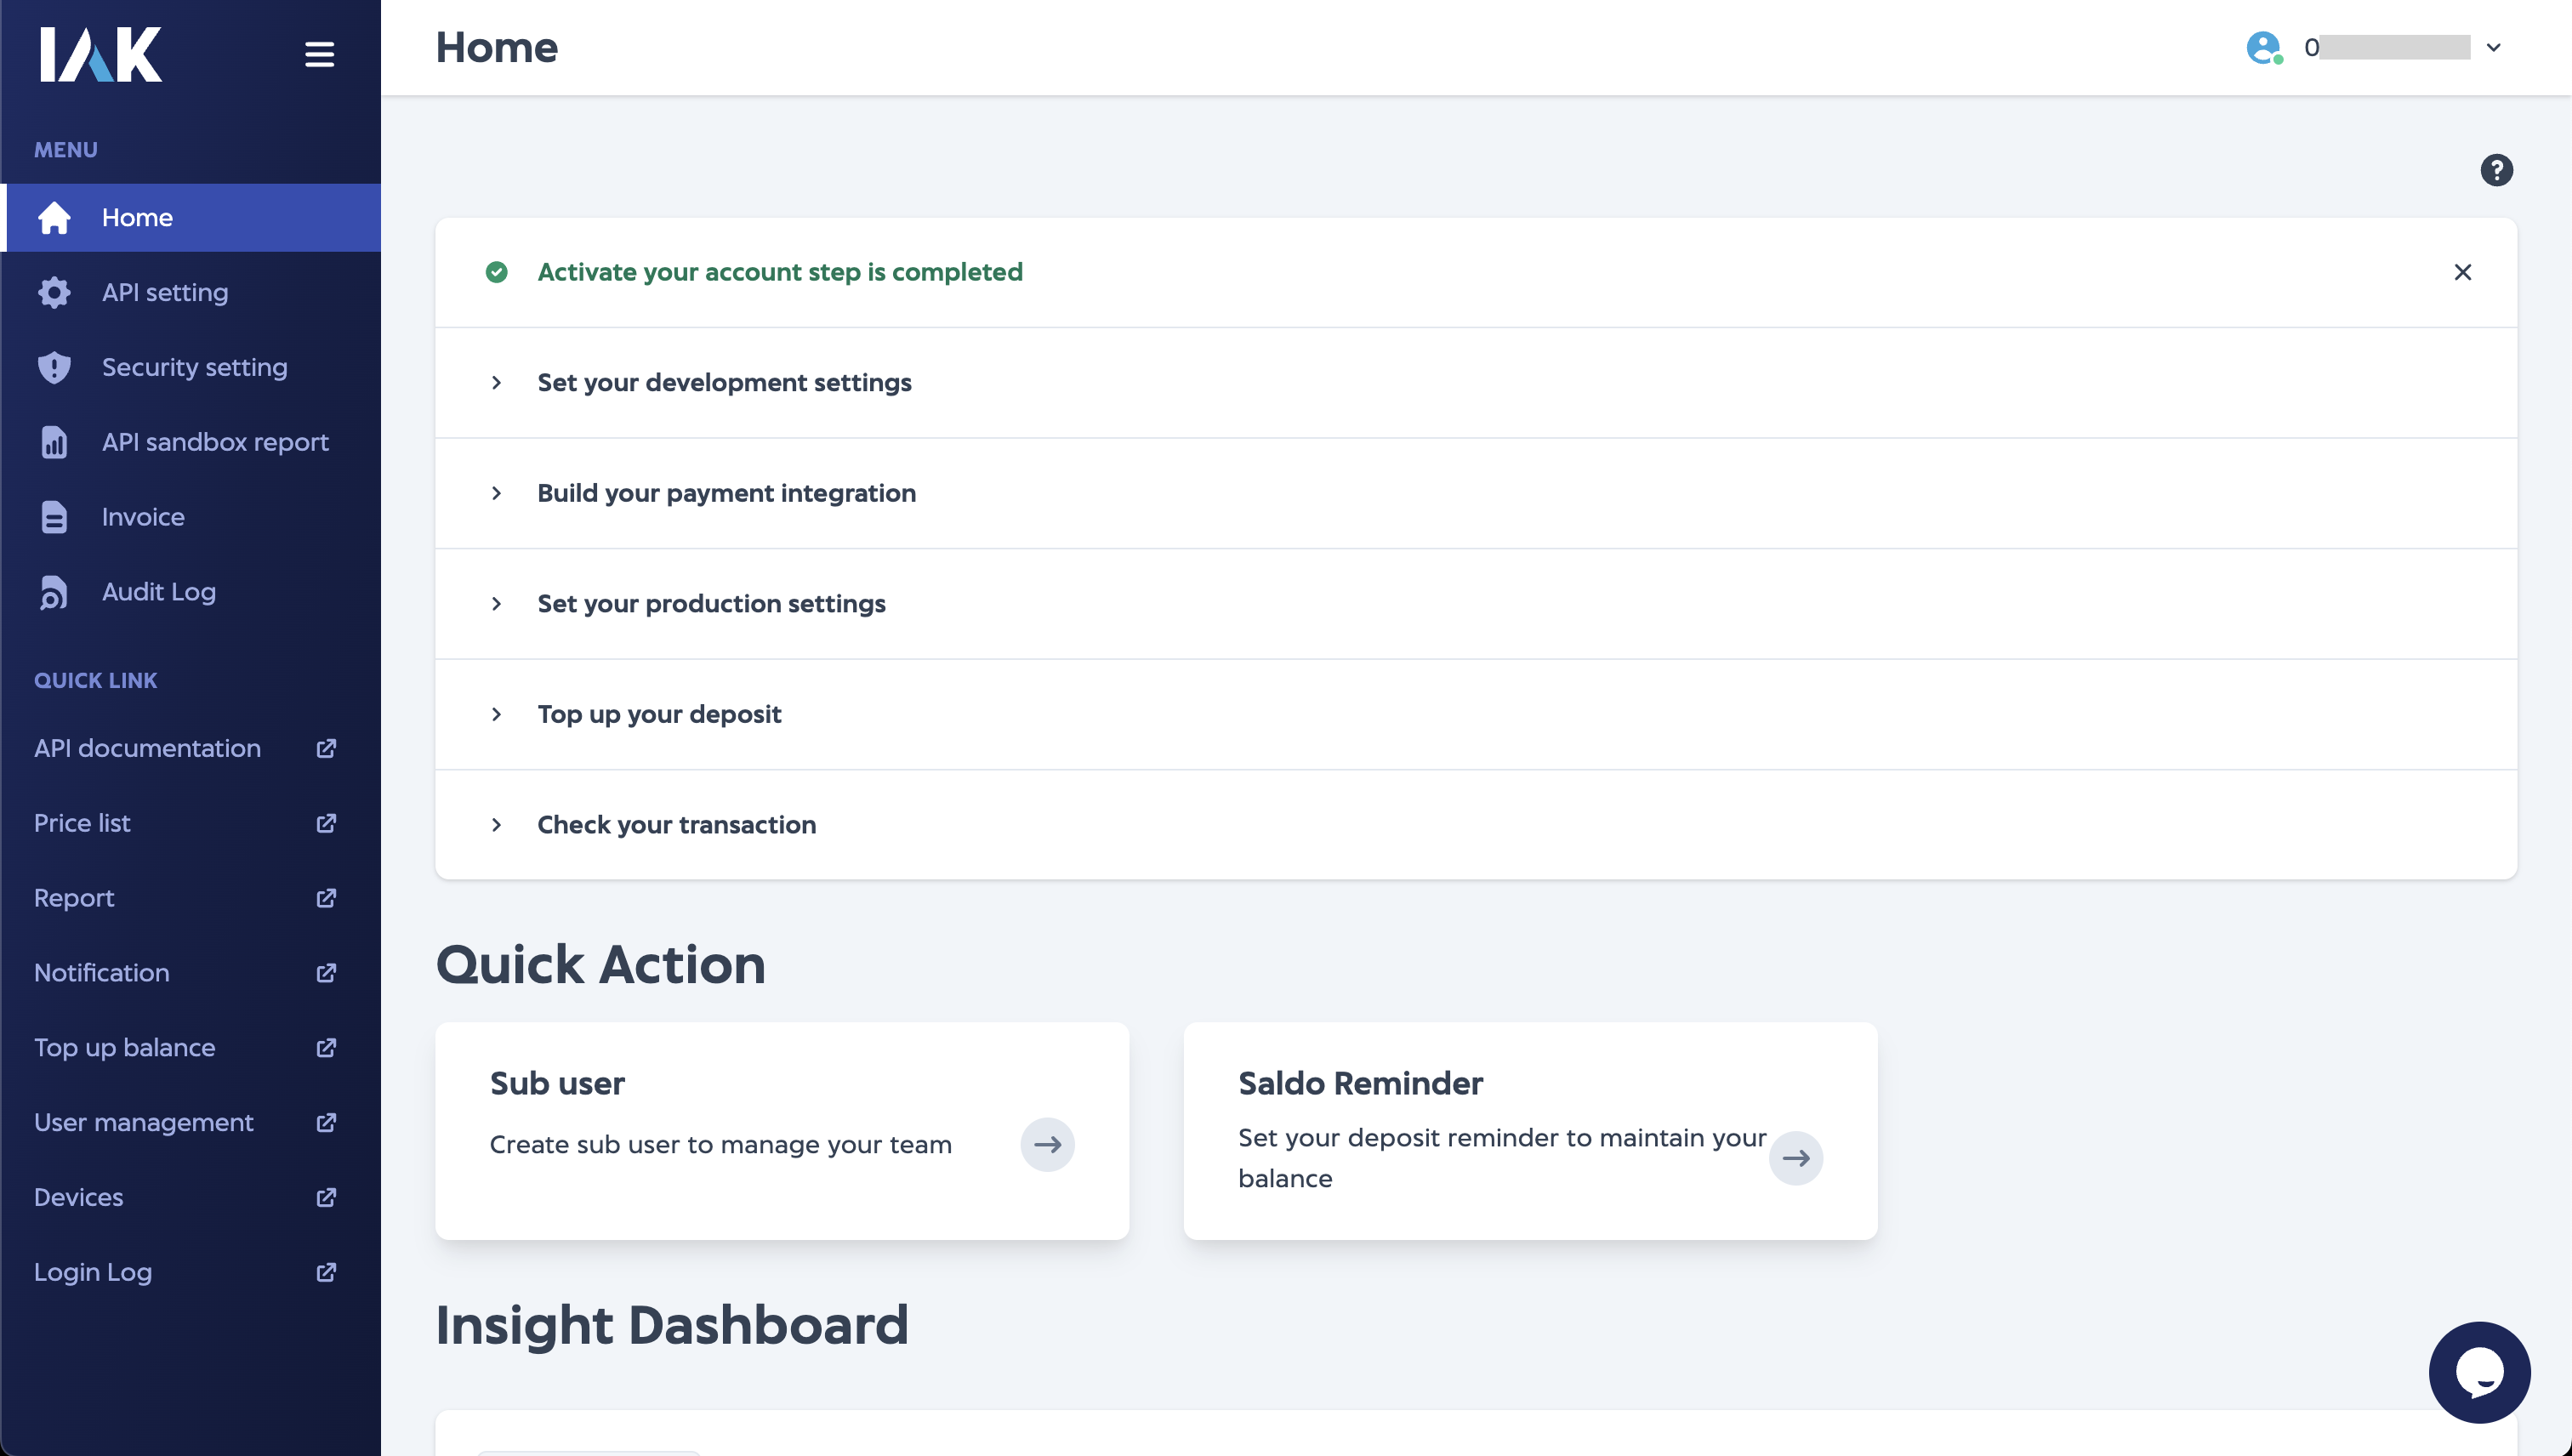Click the user avatar in the header
Screen dimensions: 2572x1456
tap(2264, 47)
